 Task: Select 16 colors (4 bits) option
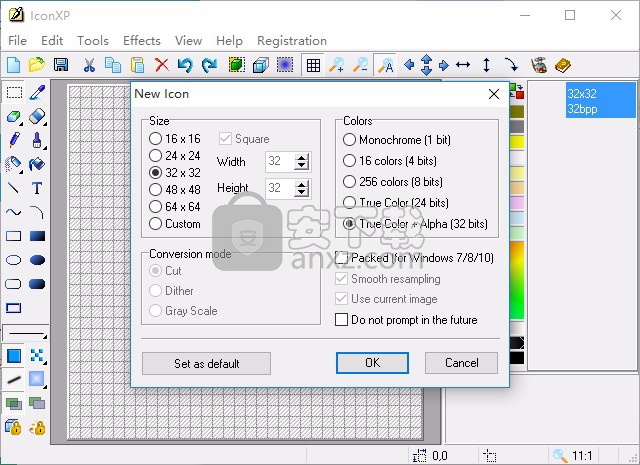(390, 160)
